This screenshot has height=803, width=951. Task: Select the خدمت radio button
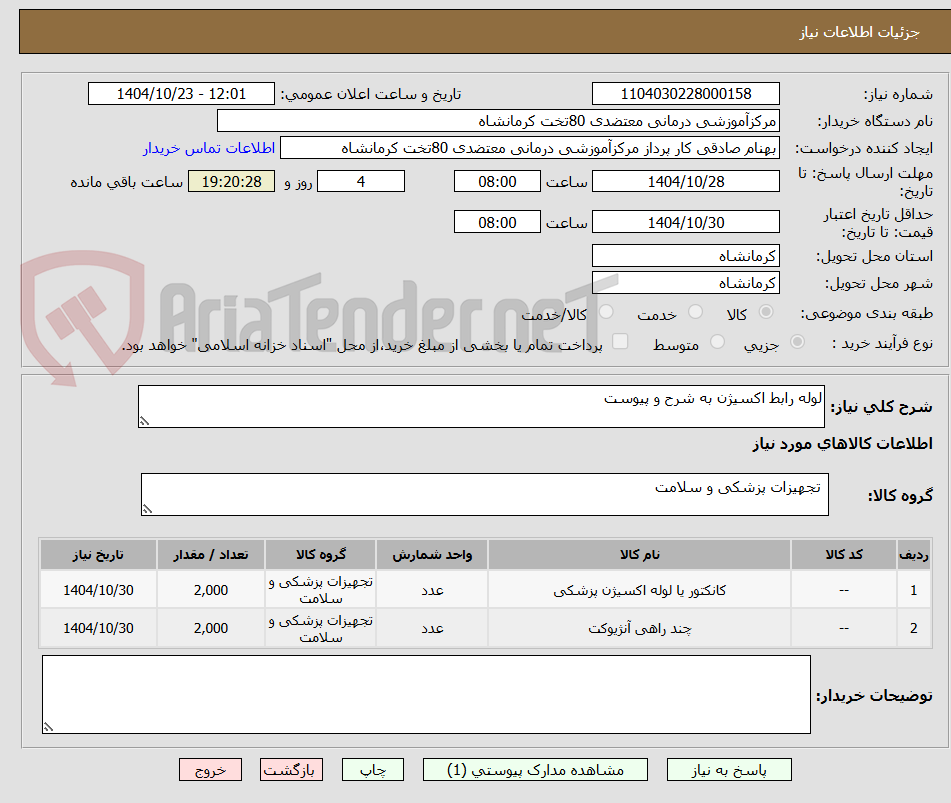coord(695,312)
